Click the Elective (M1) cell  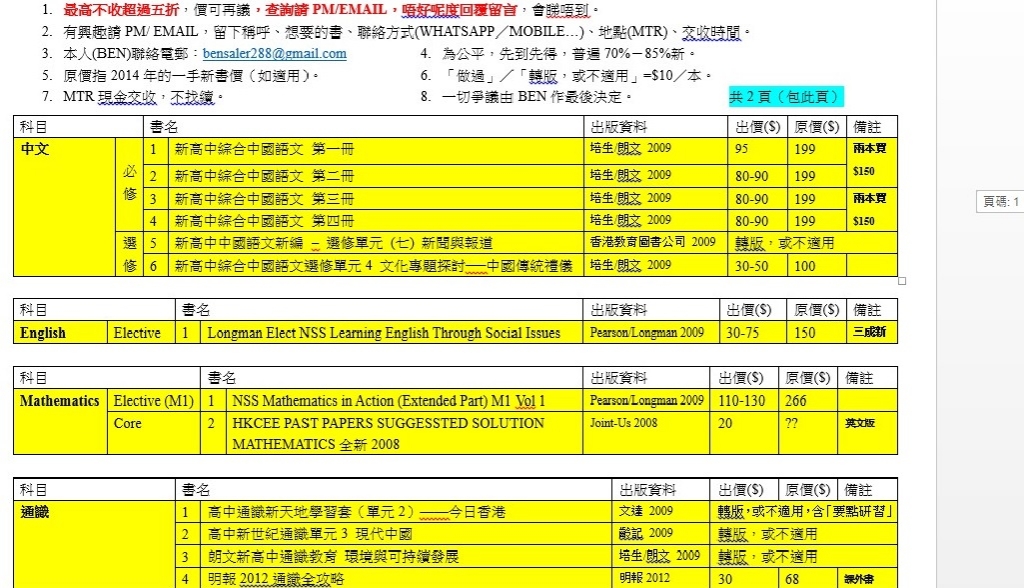[x=153, y=401]
